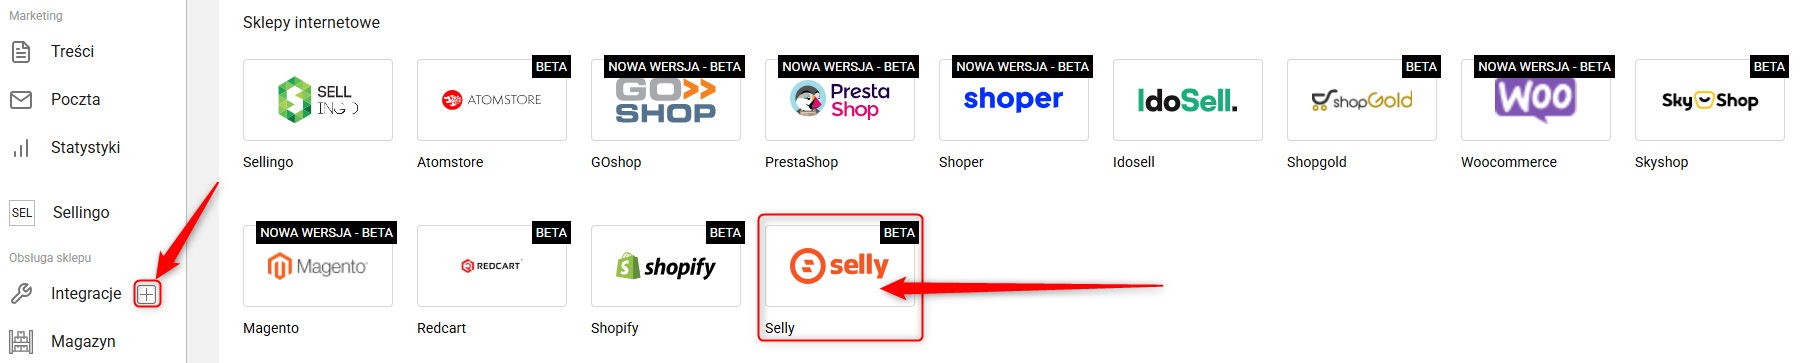Expand Integracje with the plus icon
This screenshot has width=1802, height=363.
click(x=147, y=294)
